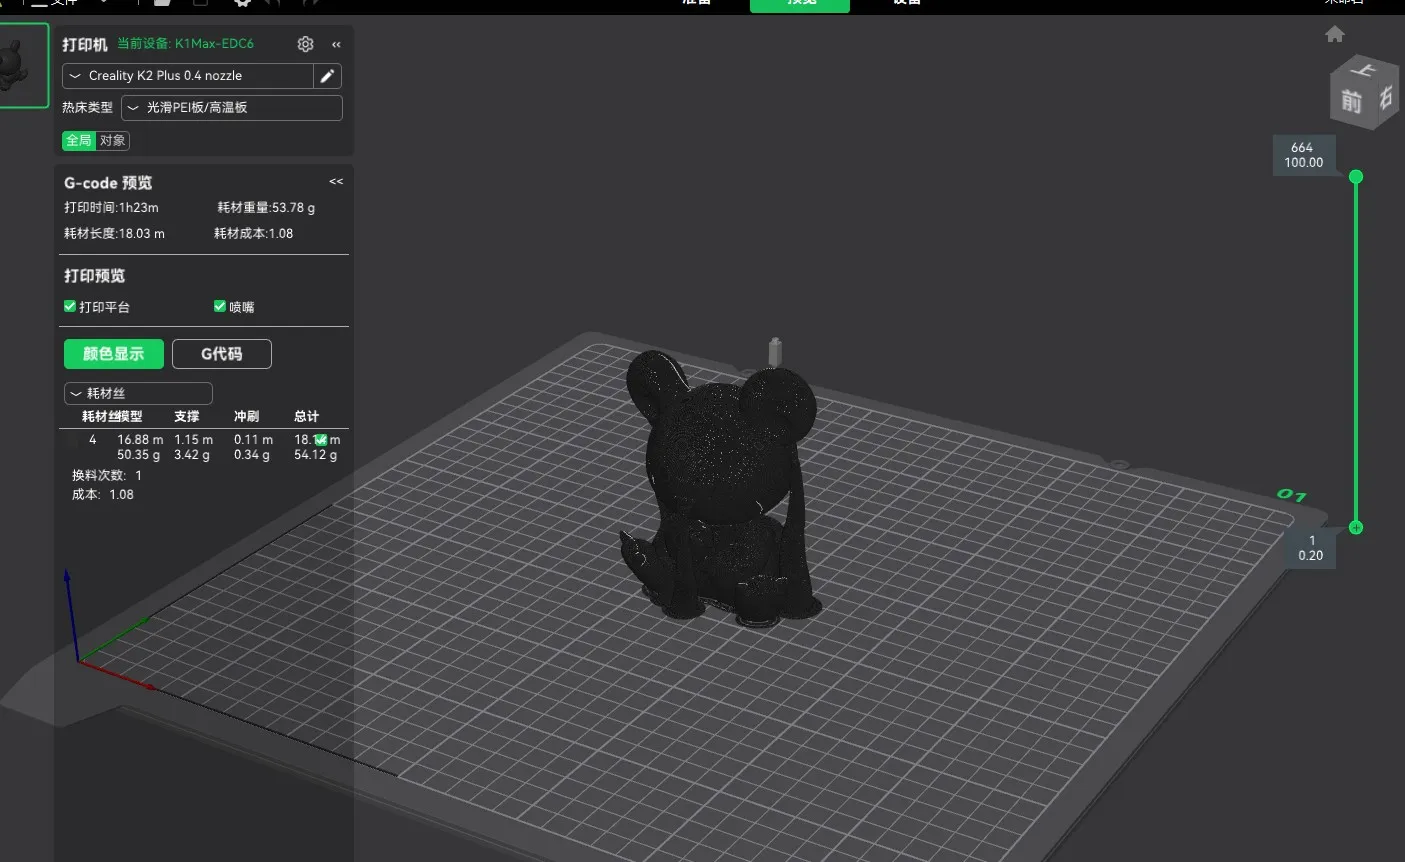Viewport: 1405px width, 862px height.
Task: Click the nozzle marker above the model
Action: coord(775,353)
